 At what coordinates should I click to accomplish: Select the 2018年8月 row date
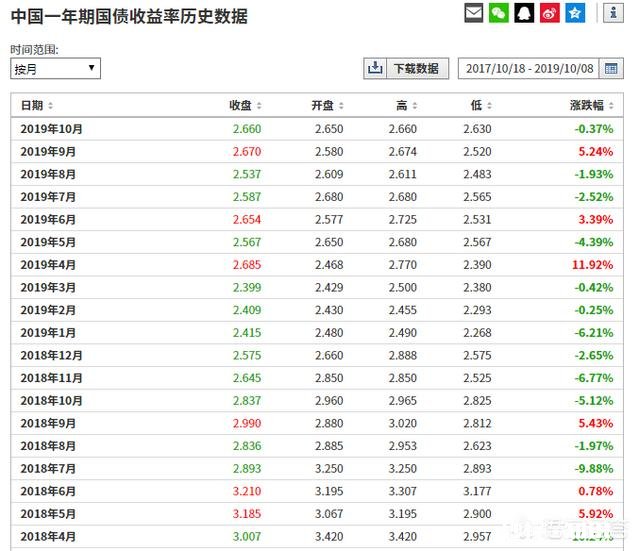[x=48, y=446]
